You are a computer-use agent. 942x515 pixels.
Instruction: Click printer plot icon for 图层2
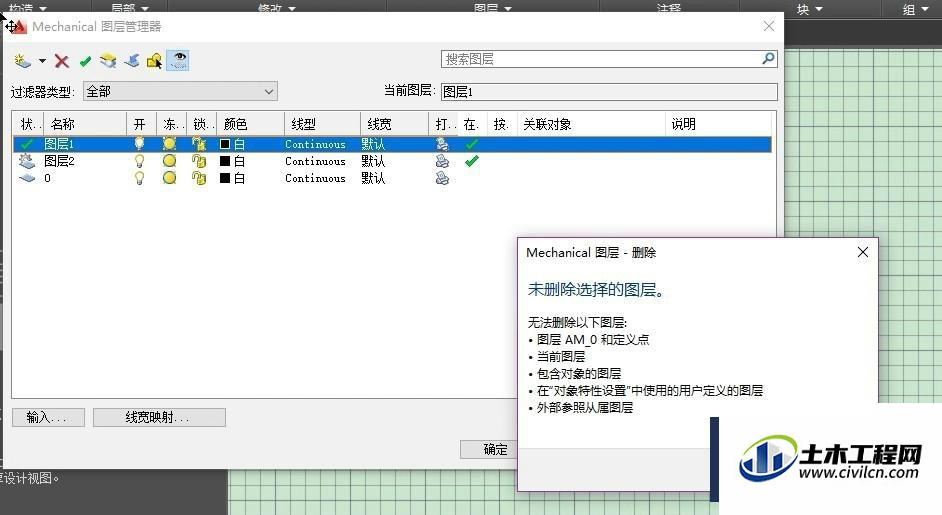442,161
